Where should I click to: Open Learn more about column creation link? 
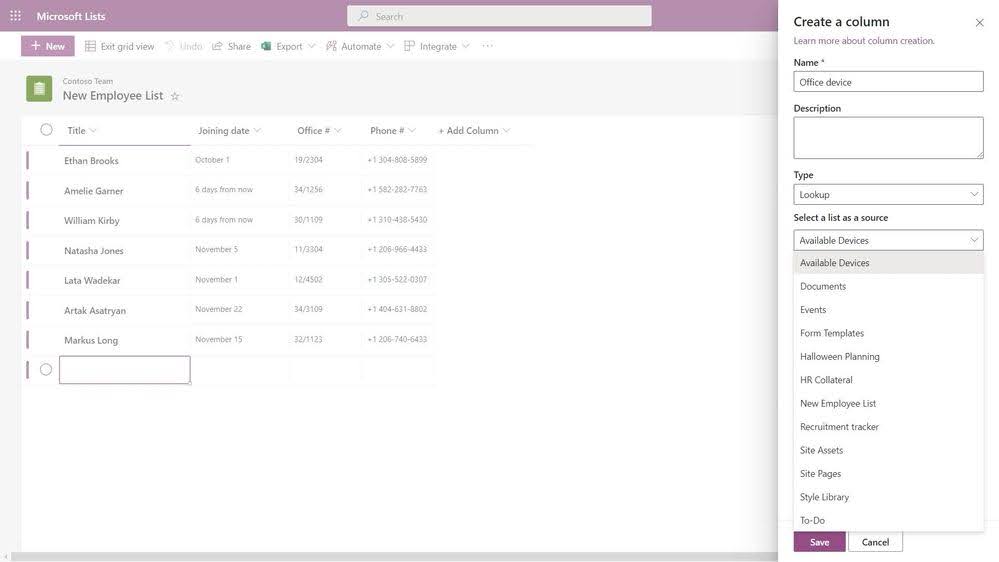click(x=864, y=41)
